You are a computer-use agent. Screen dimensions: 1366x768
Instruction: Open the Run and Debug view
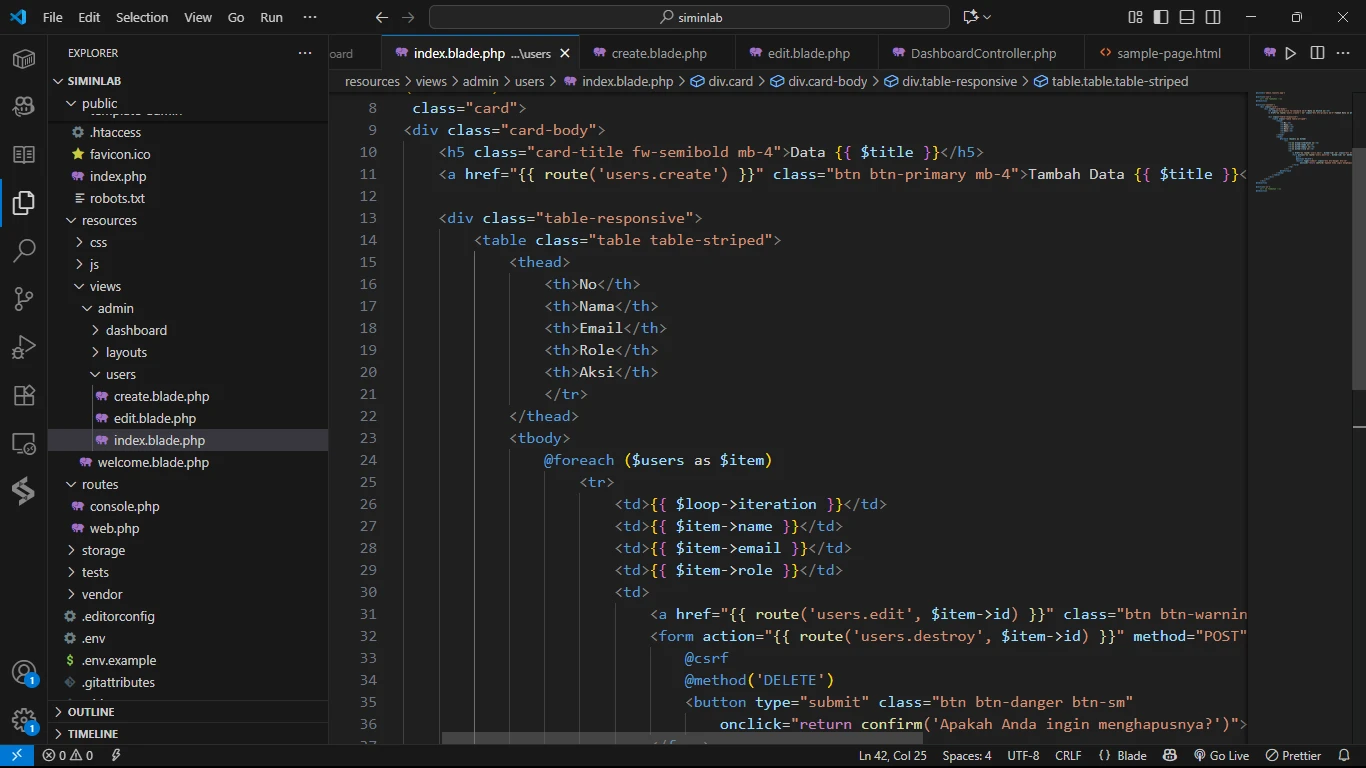[24, 347]
